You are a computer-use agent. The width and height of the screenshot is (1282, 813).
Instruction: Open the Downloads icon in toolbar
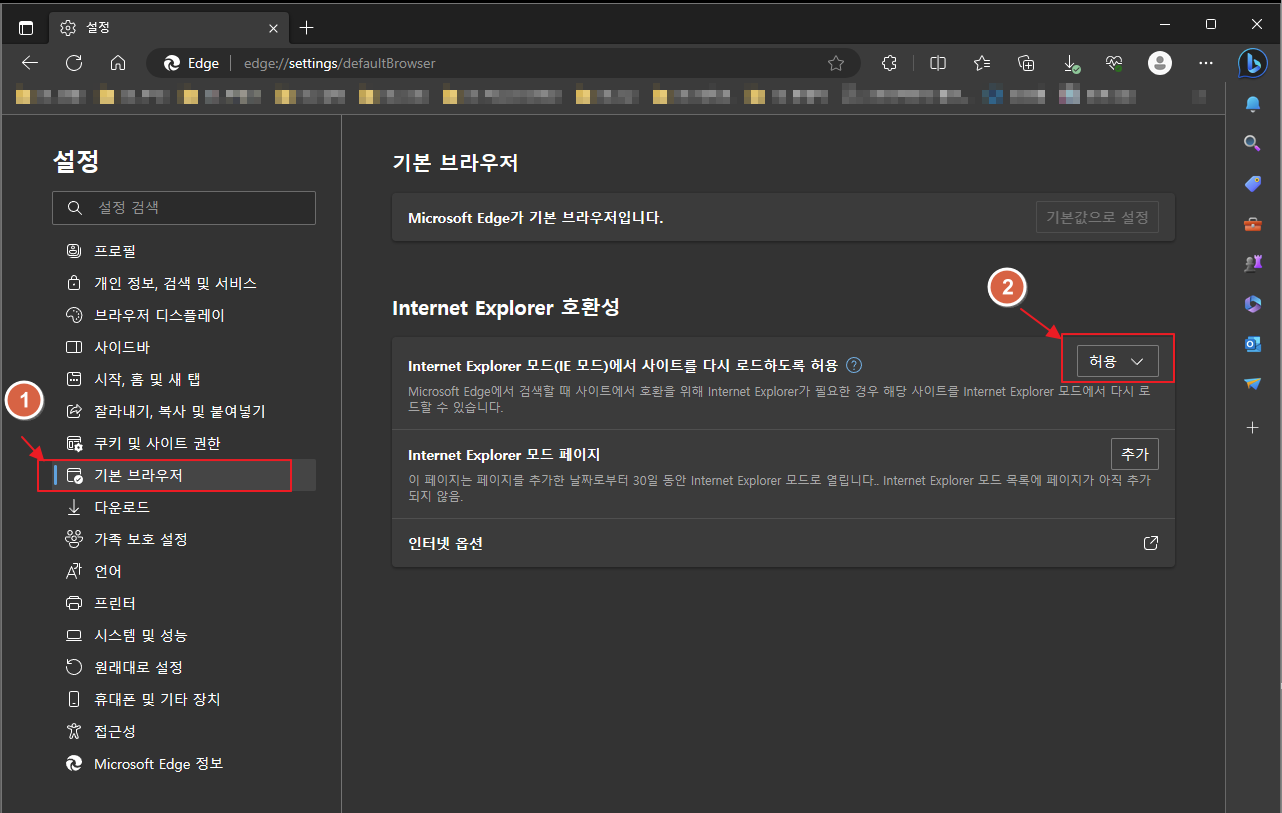(x=1071, y=63)
